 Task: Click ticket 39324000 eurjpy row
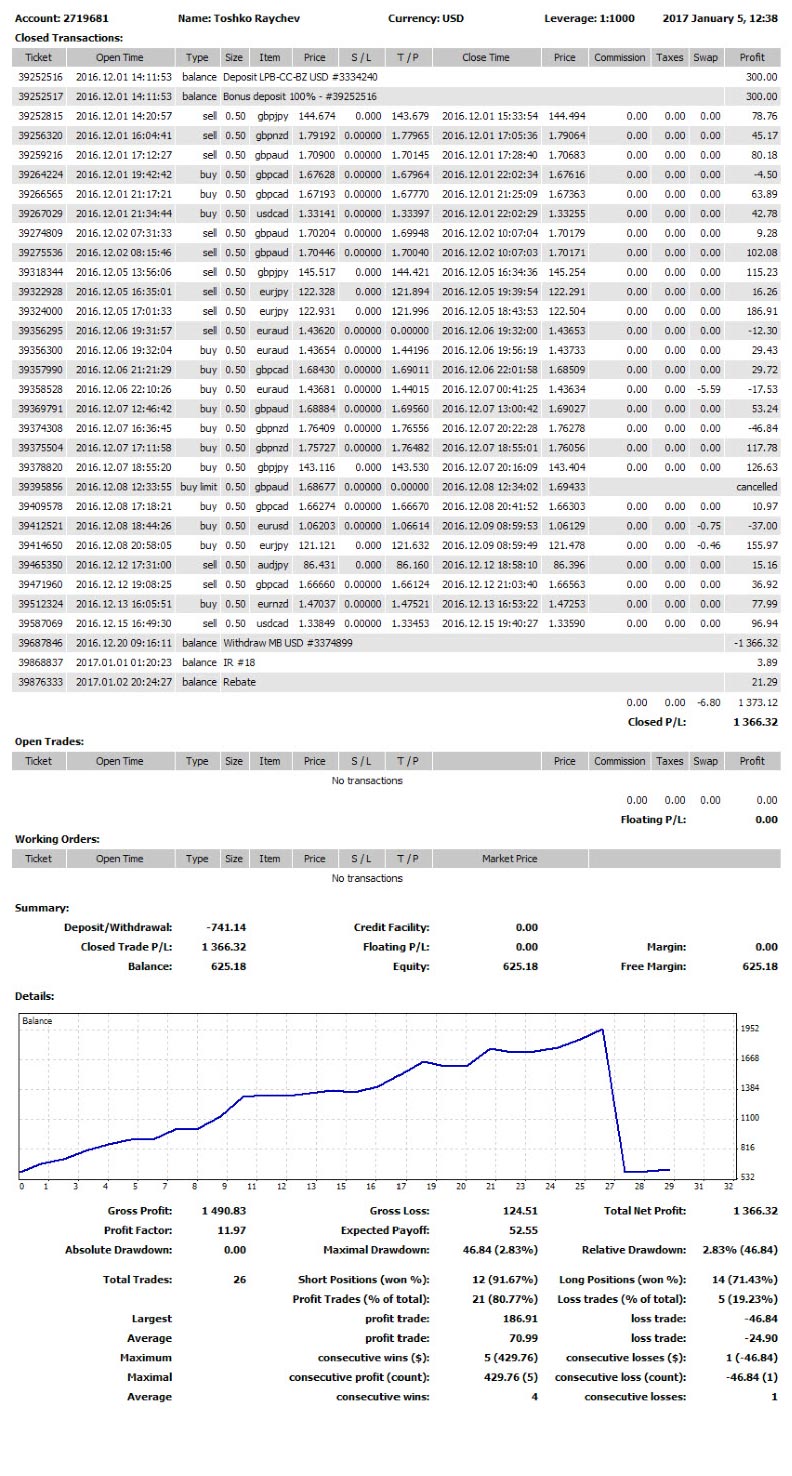[397, 311]
